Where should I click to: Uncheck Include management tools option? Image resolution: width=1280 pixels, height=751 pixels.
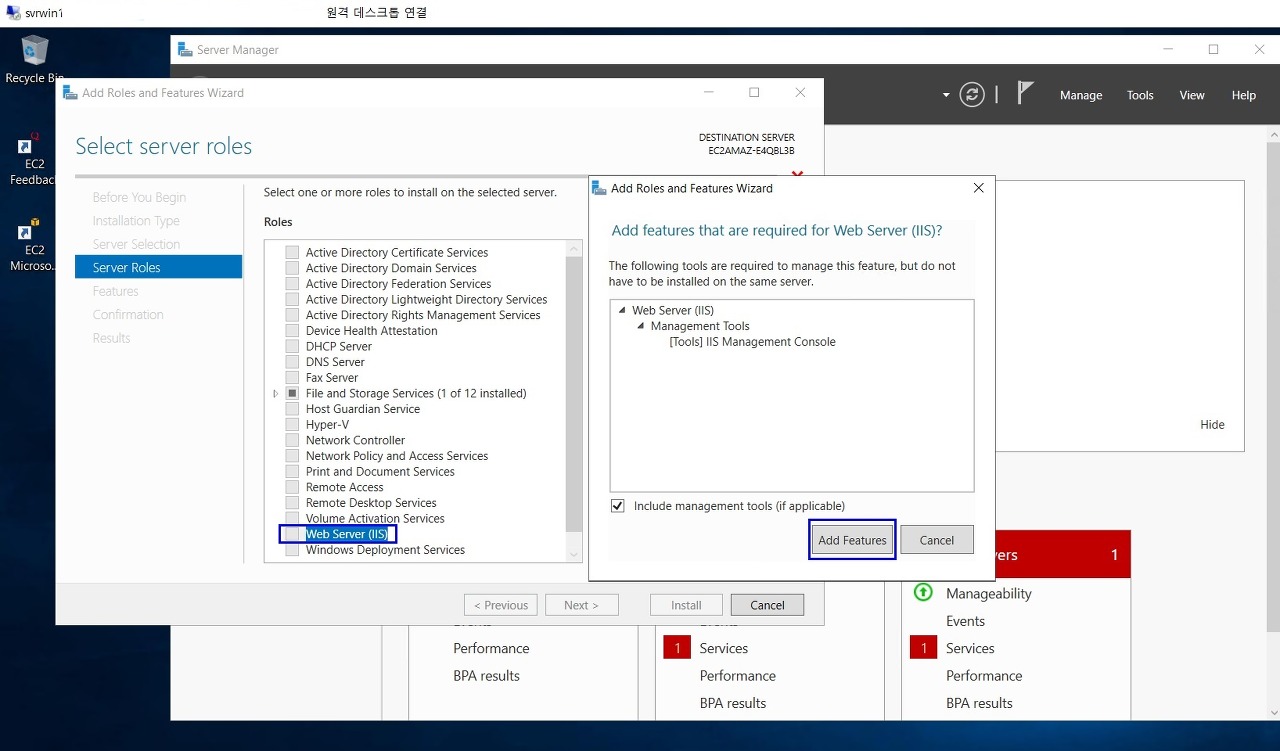coord(618,506)
